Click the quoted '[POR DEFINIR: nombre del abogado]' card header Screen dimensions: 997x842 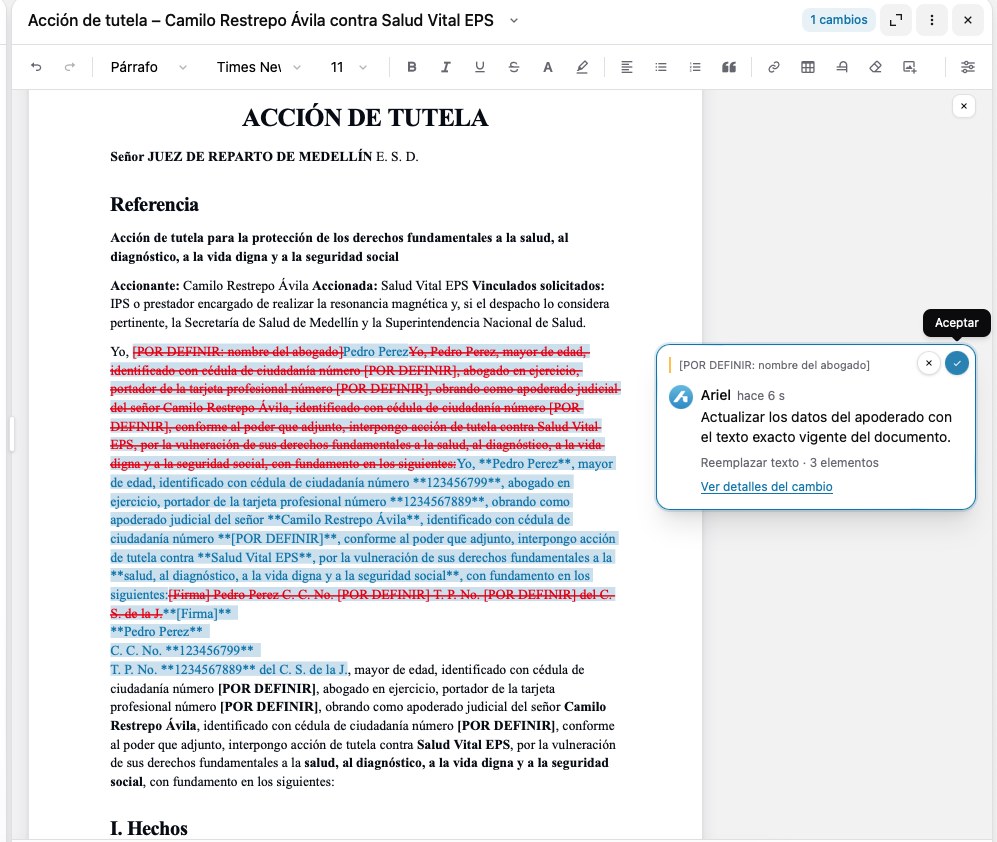pyautogui.click(x=774, y=365)
